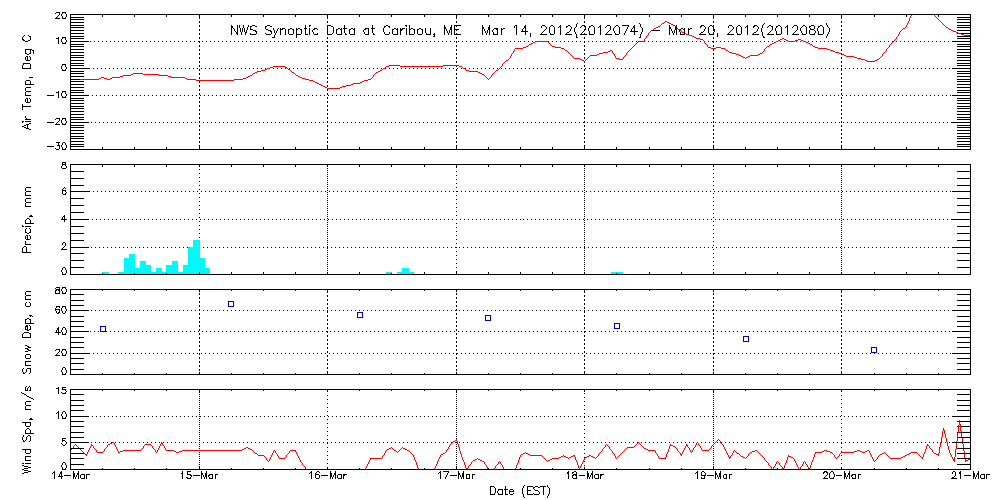Click the lowest snow depth marker after 20-Mar
Image resolution: width=1000 pixels, height=500 pixels.
coord(874,349)
